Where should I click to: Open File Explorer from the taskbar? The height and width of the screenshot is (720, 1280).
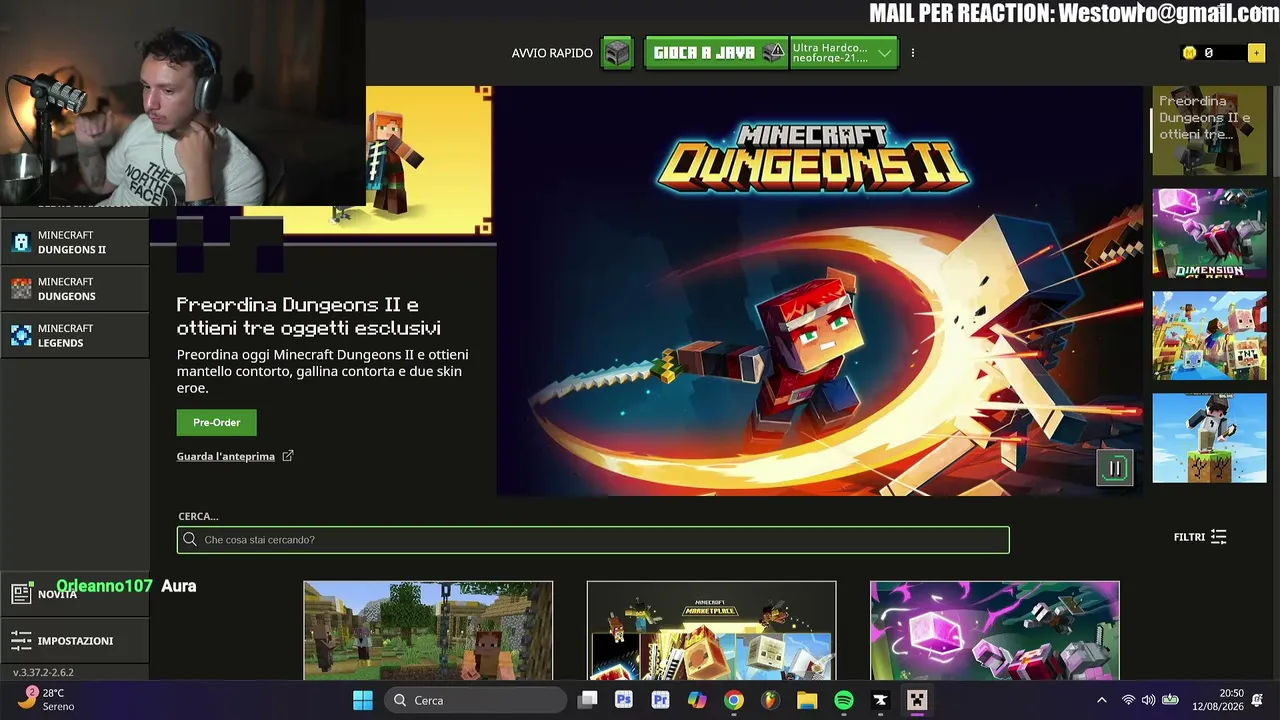tap(807, 700)
